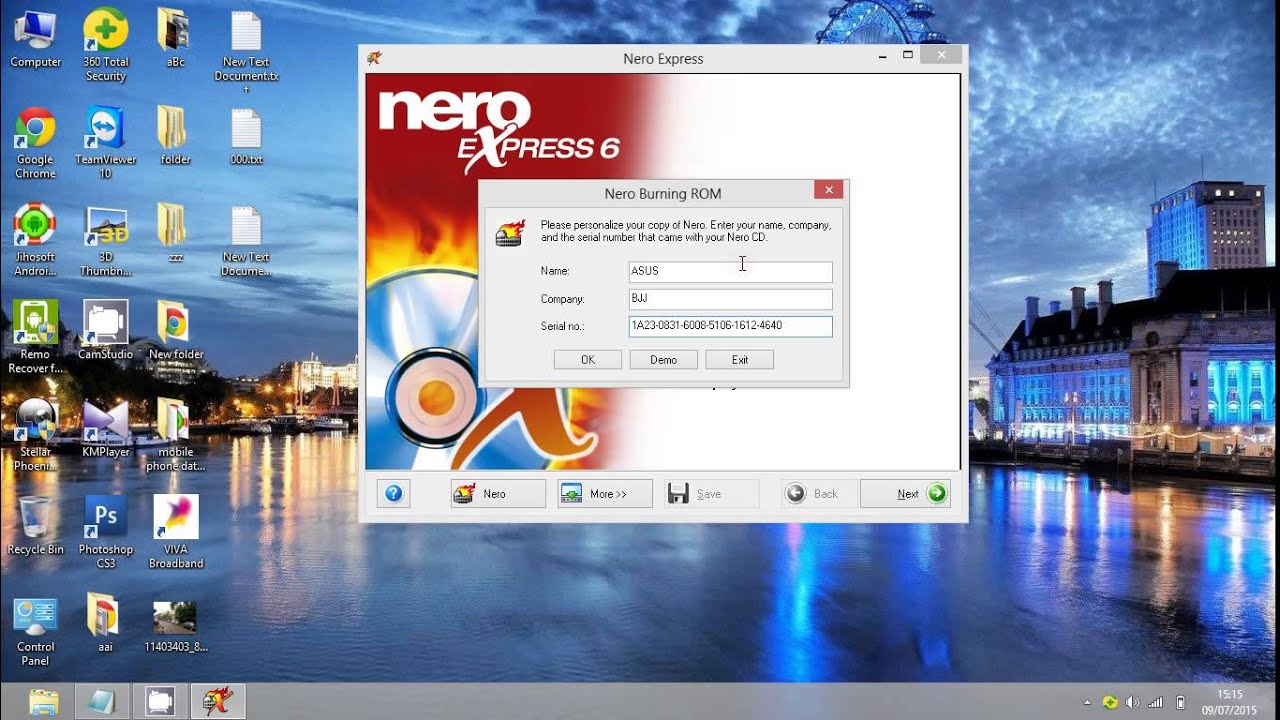Select the 000.txt file icon
The height and width of the screenshot is (720, 1280).
point(246,137)
